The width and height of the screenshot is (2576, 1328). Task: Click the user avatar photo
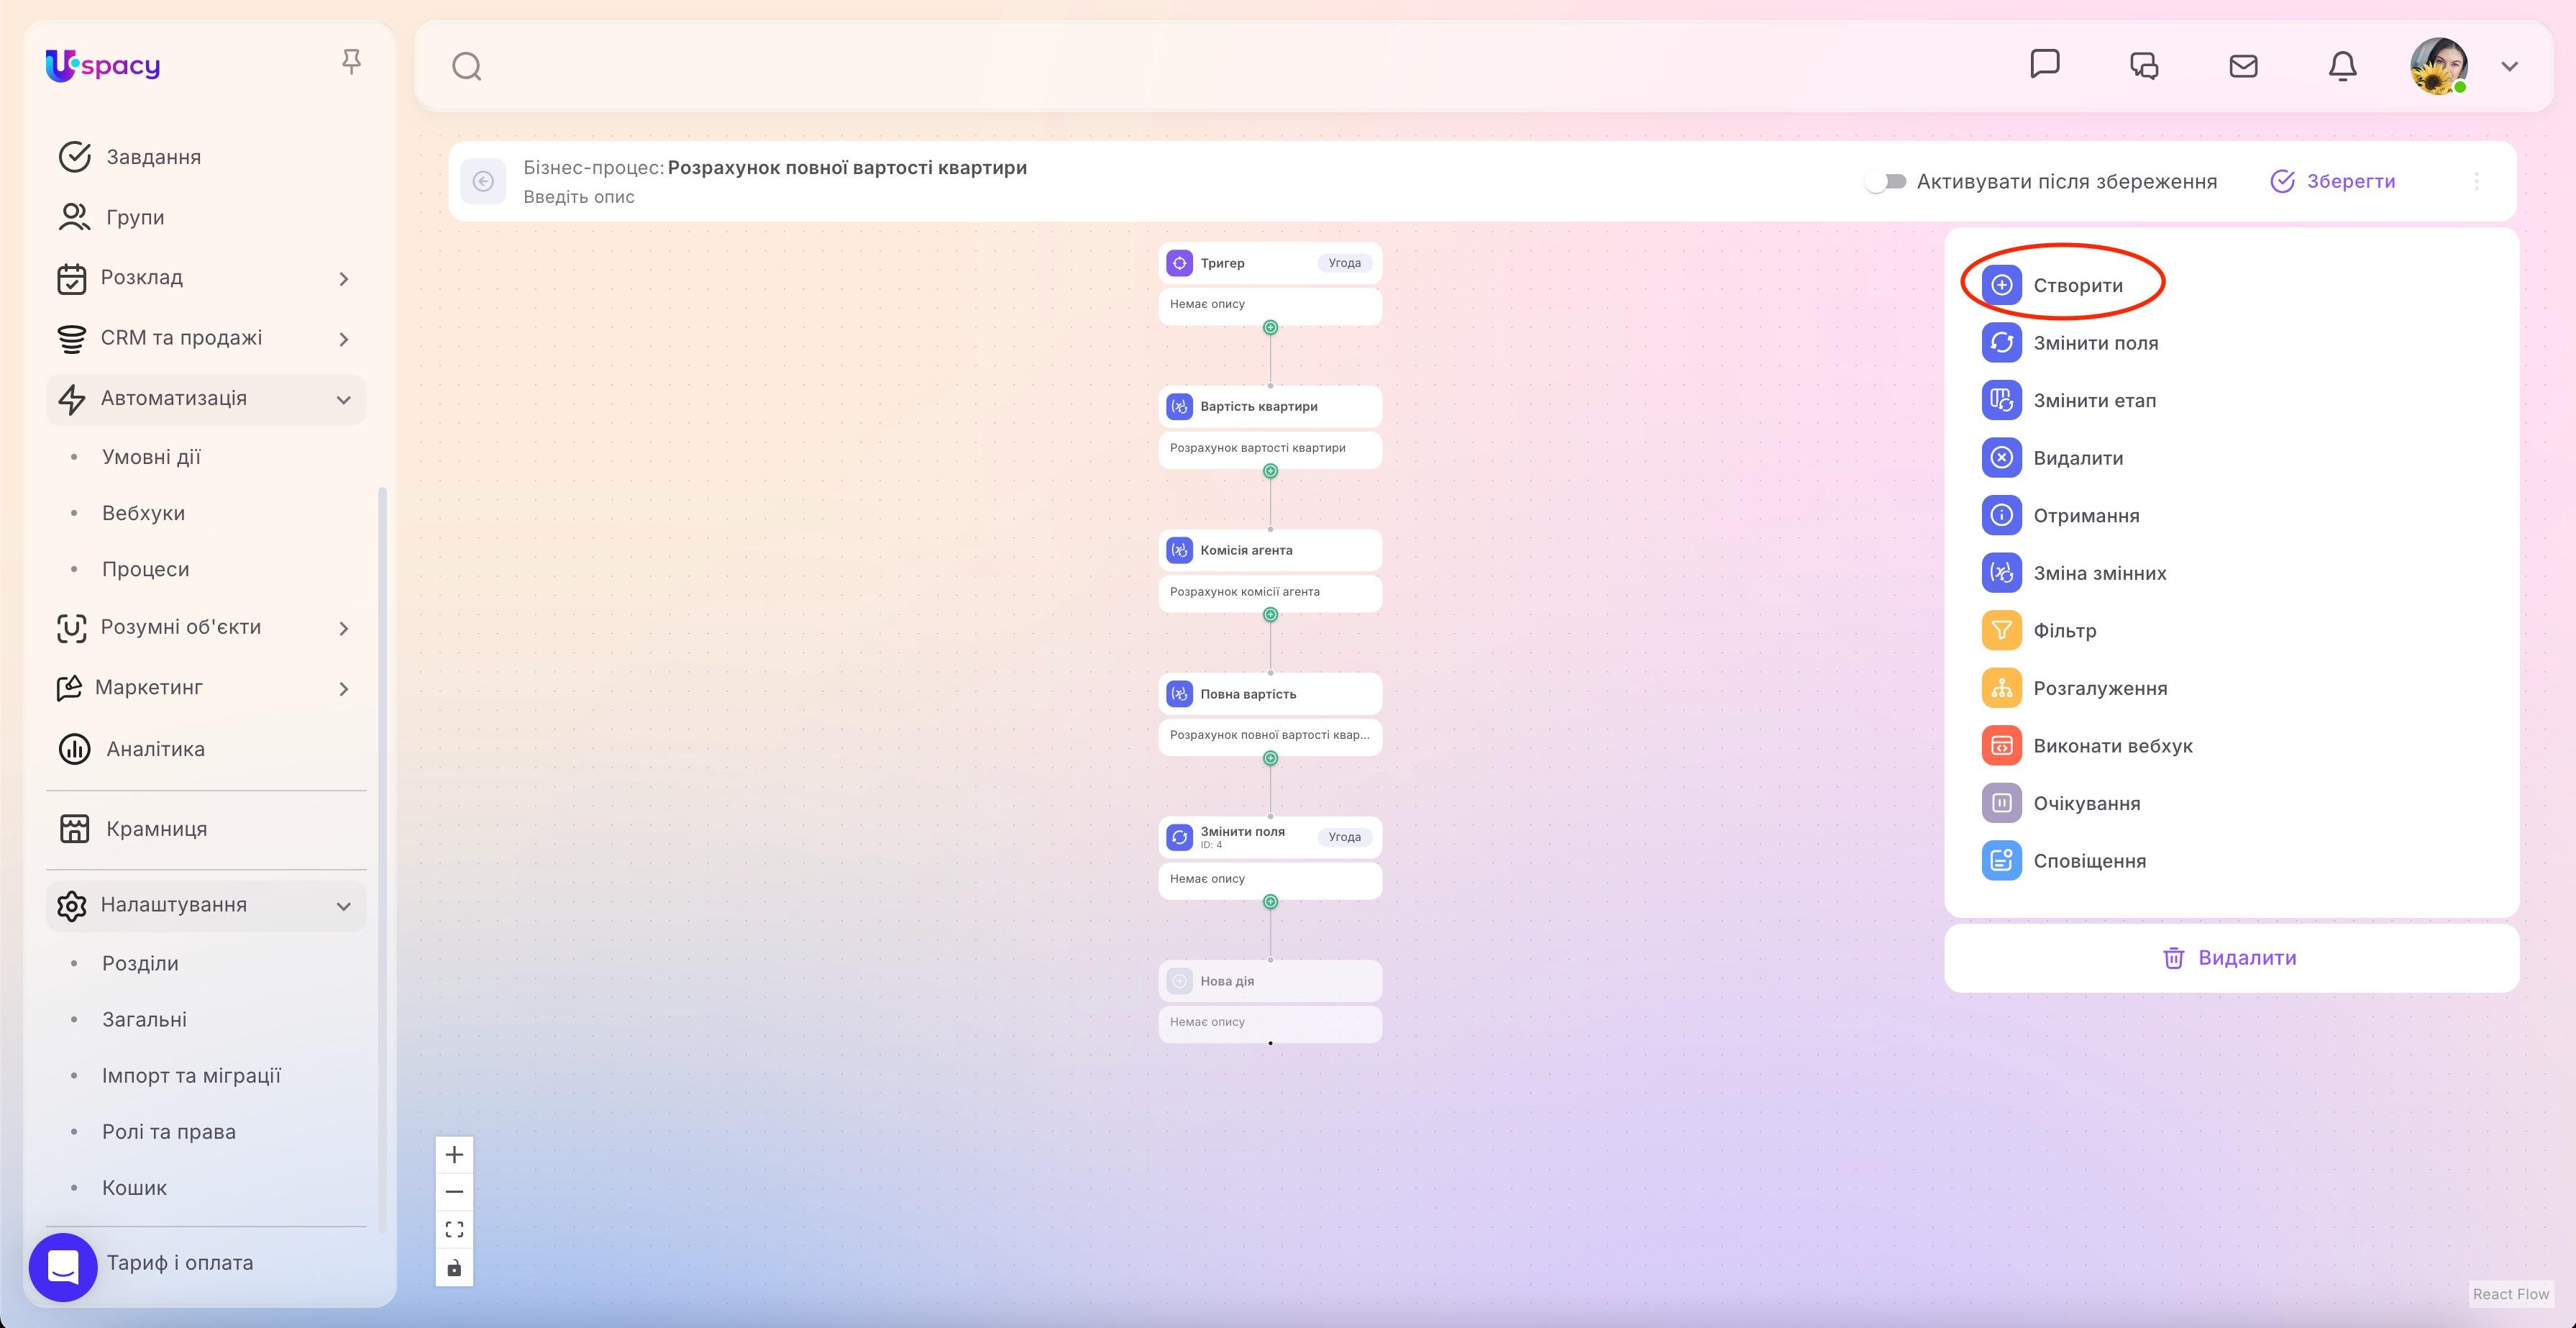2439,66
